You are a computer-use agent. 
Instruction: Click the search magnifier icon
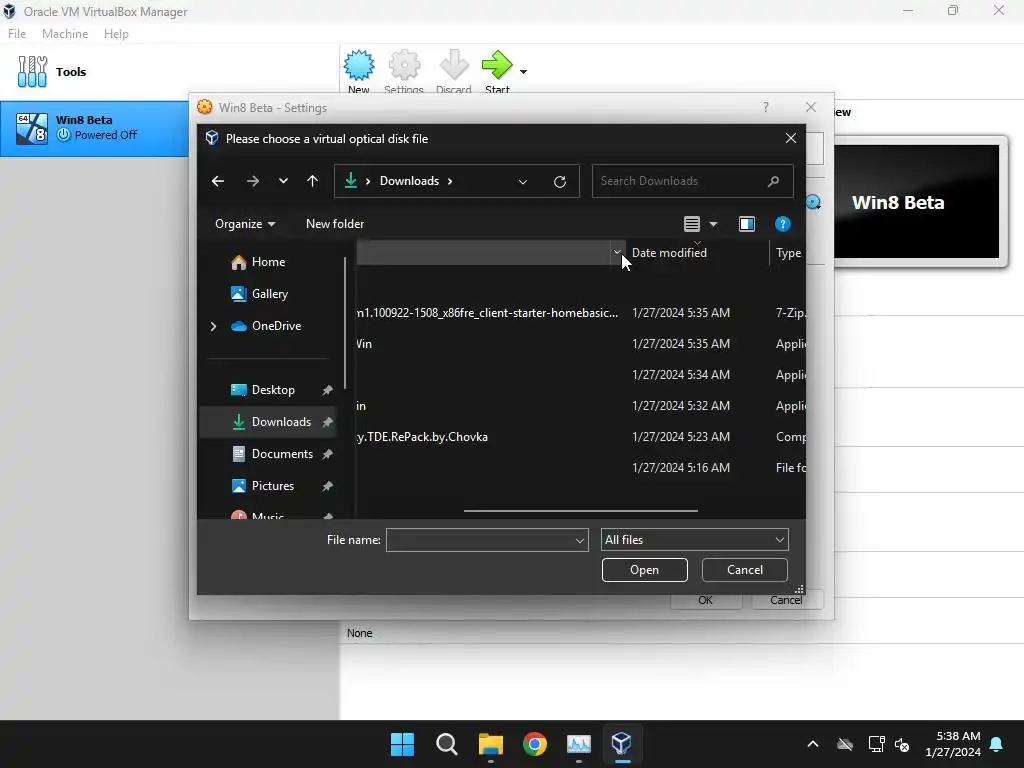pyautogui.click(x=773, y=181)
